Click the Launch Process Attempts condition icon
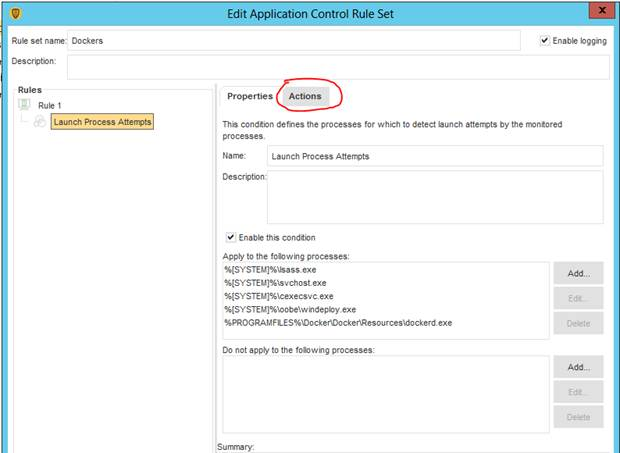The width and height of the screenshot is (620, 453). tap(40, 121)
